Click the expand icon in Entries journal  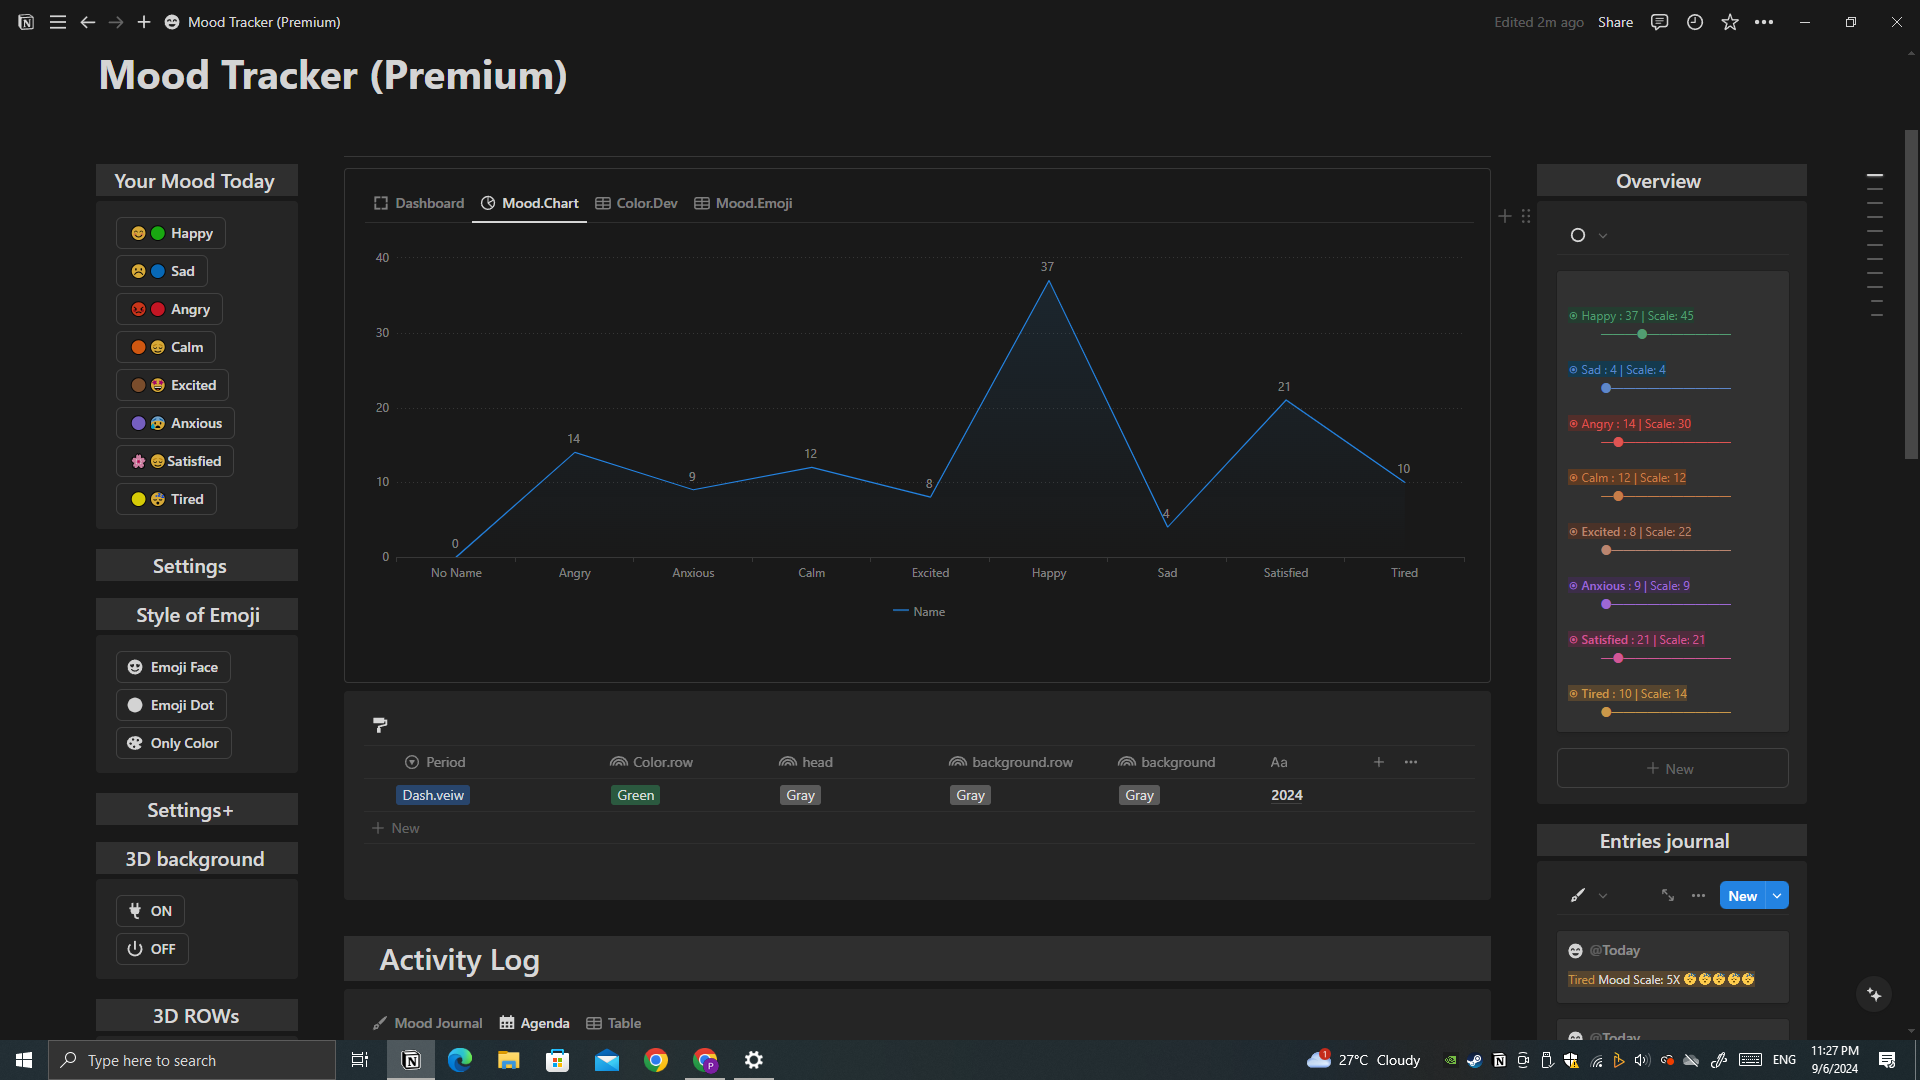pyautogui.click(x=1668, y=895)
